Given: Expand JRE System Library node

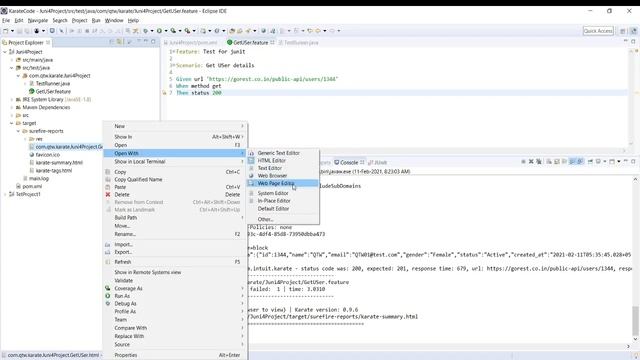Looking at the screenshot, I should [11, 100].
